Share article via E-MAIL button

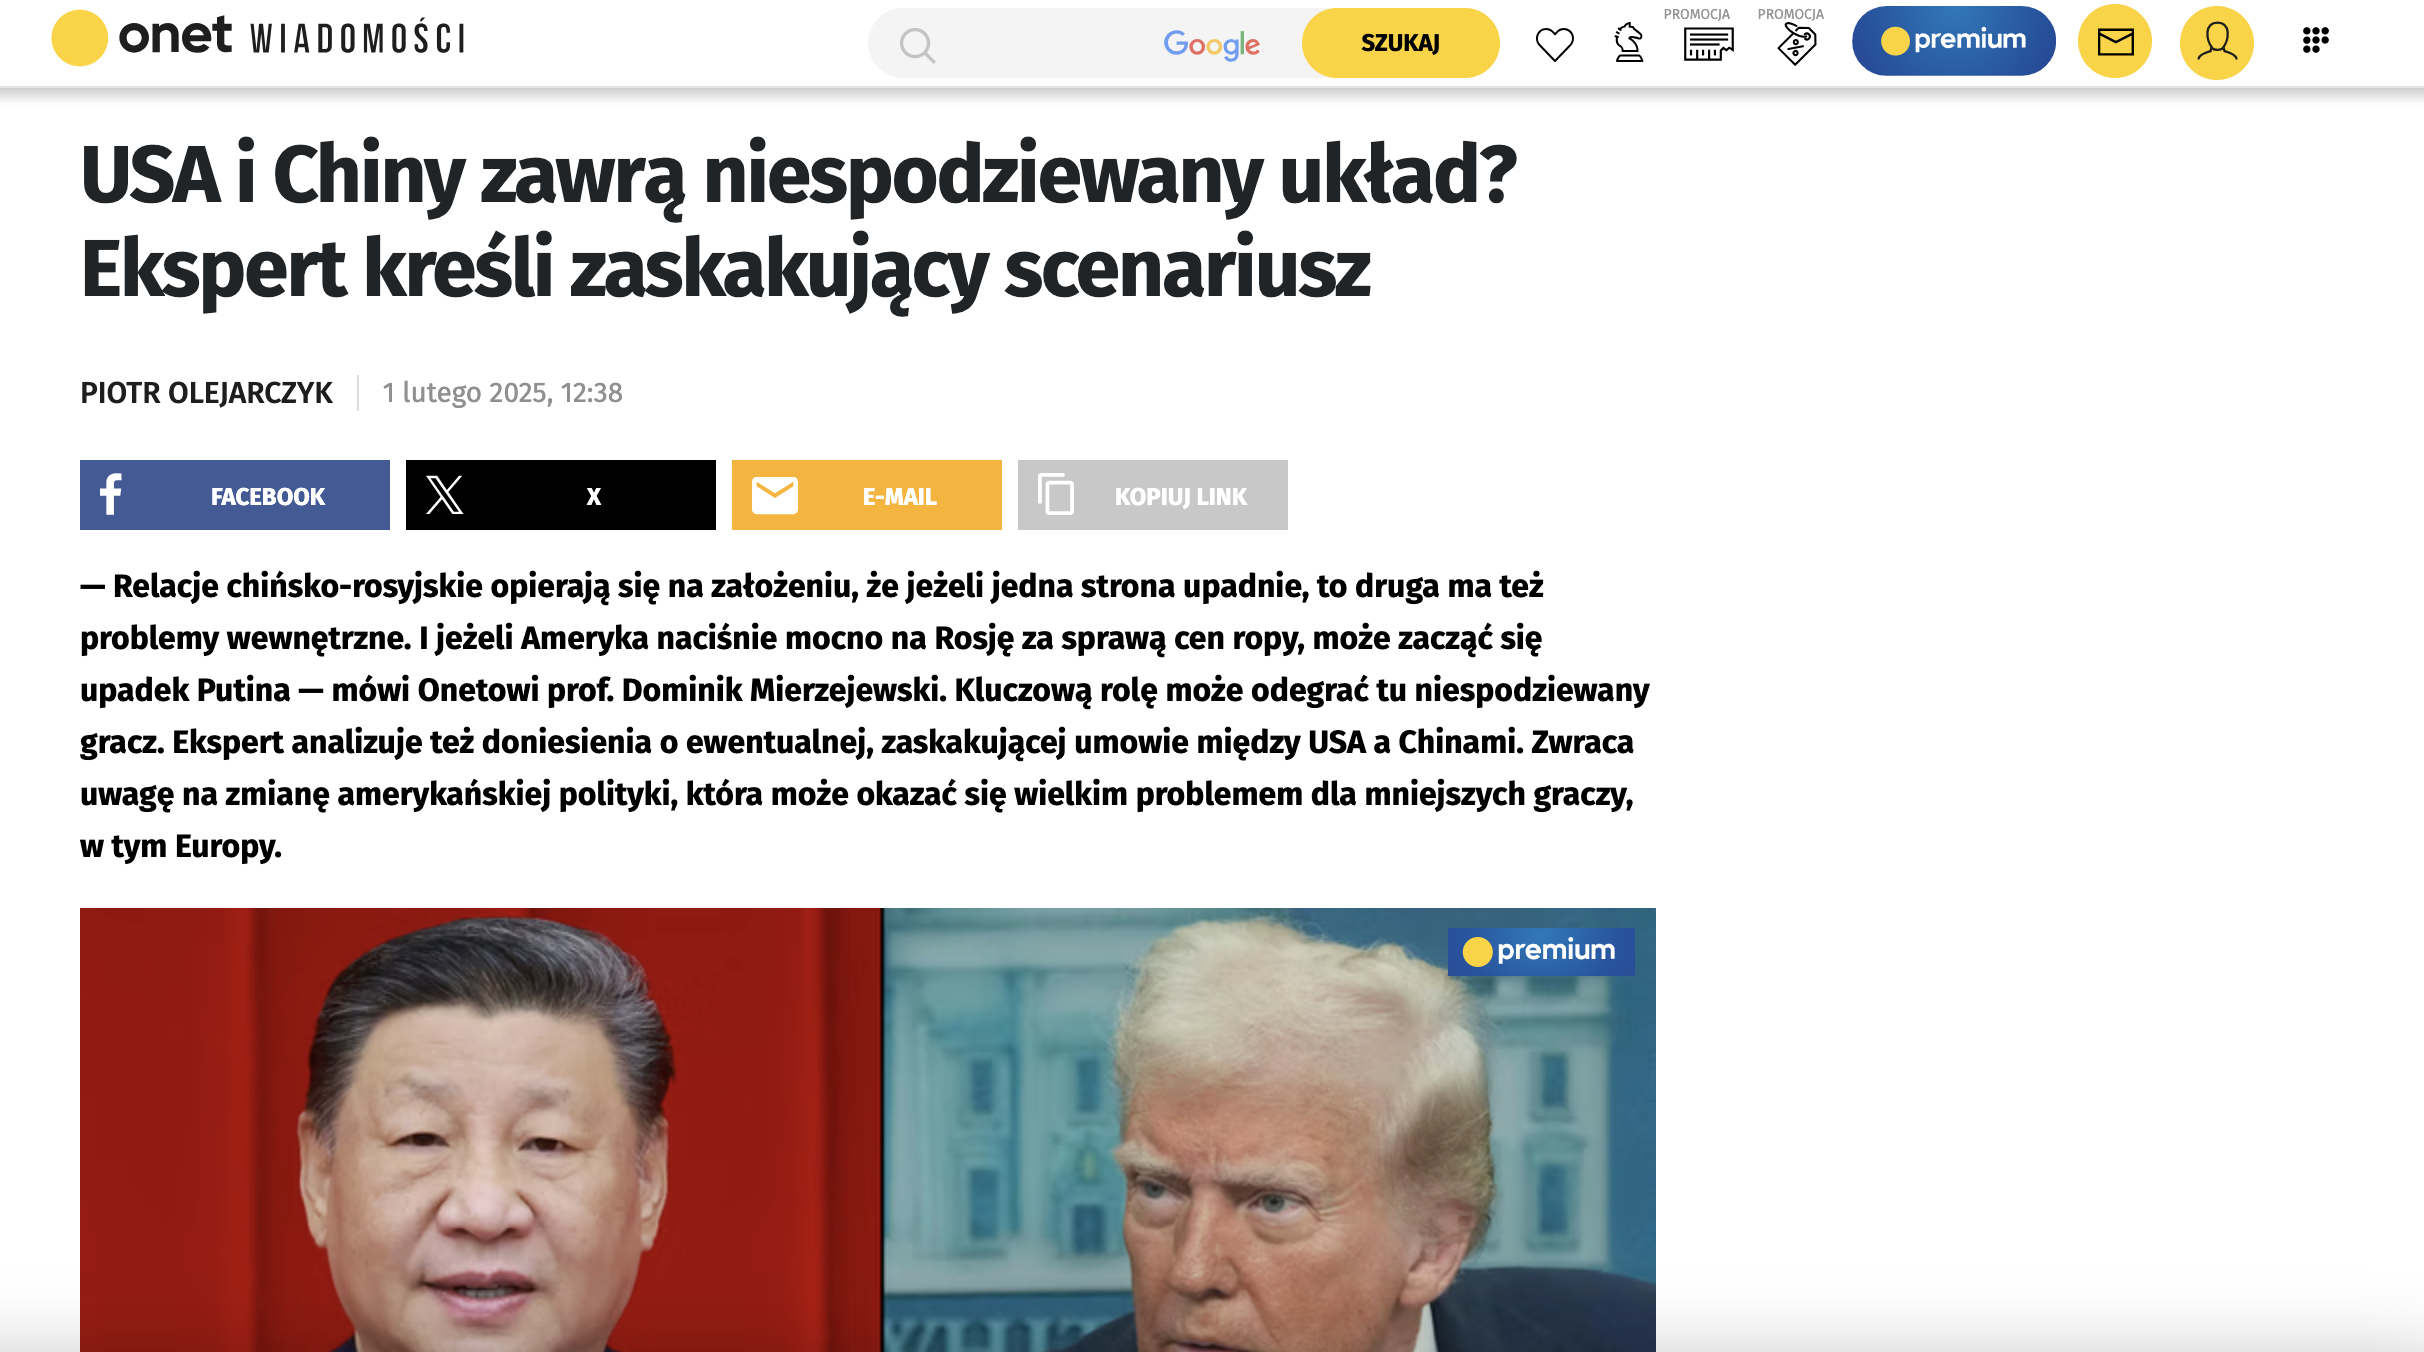coord(867,495)
